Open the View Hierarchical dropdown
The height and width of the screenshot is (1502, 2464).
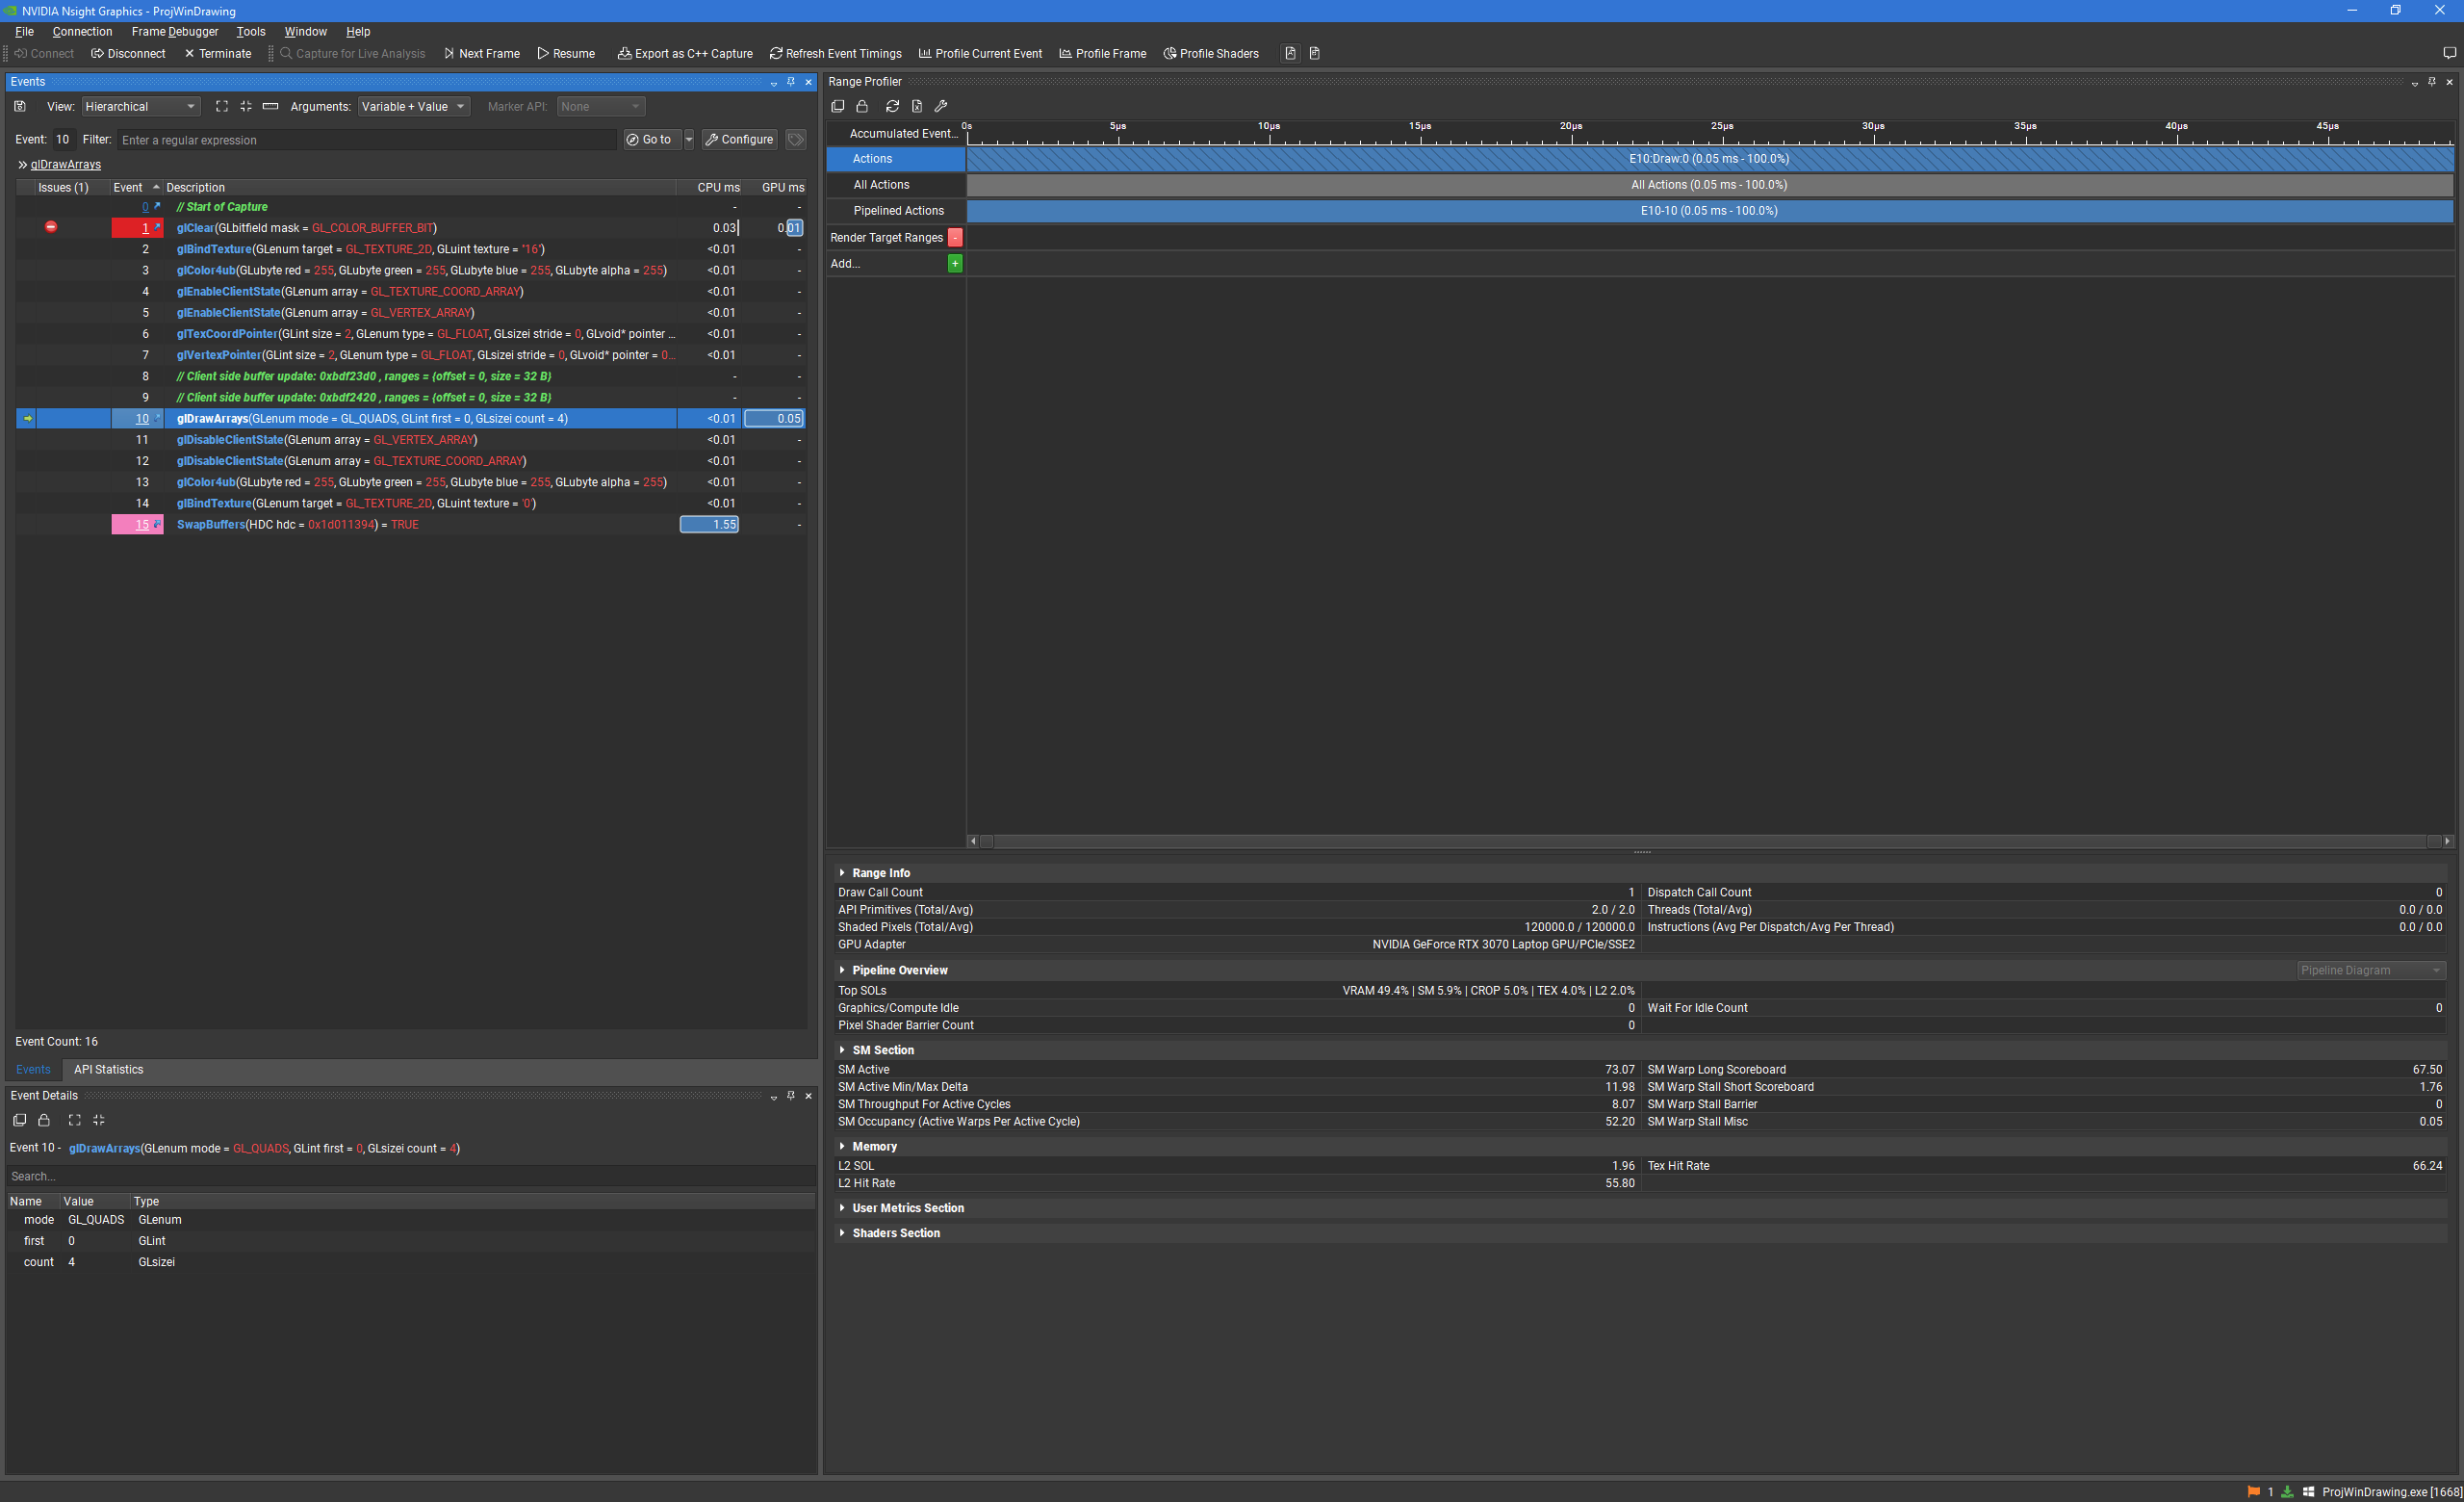tap(141, 106)
